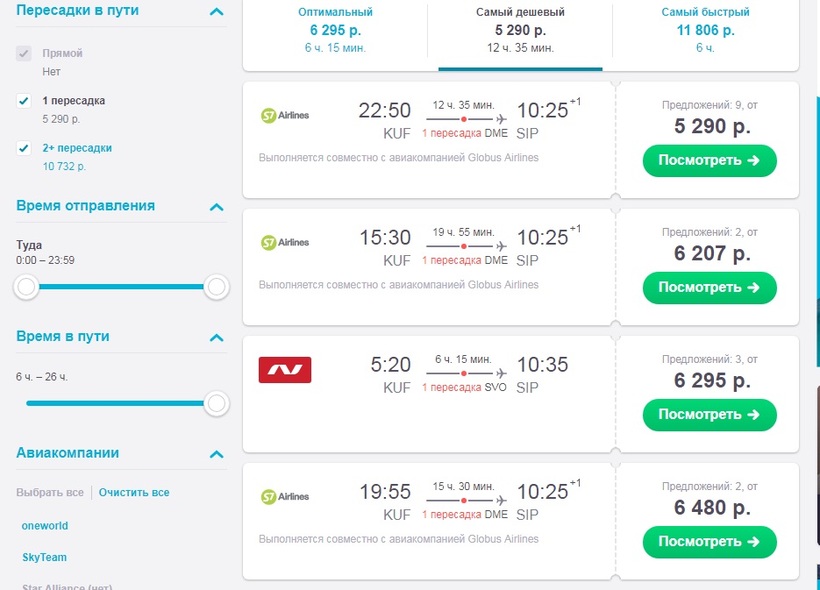Select the oneworld alliance filter
The width and height of the screenshot is (820, 590).
45,526
